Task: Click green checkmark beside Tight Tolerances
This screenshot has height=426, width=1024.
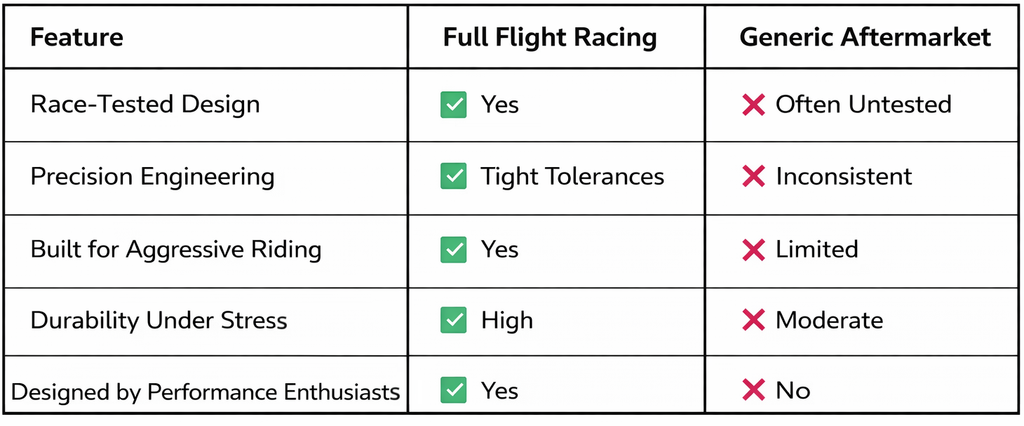Action: pos(454,177)
